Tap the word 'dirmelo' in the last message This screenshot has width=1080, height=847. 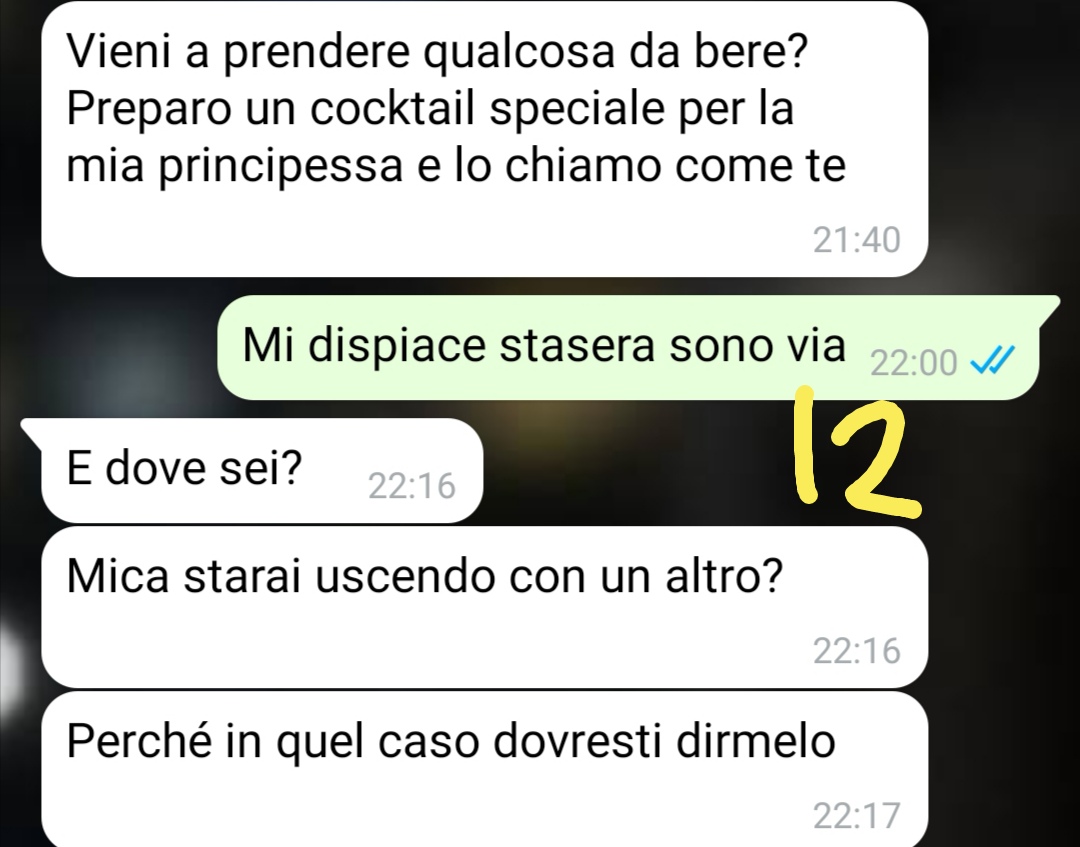[x=756, y=741]
